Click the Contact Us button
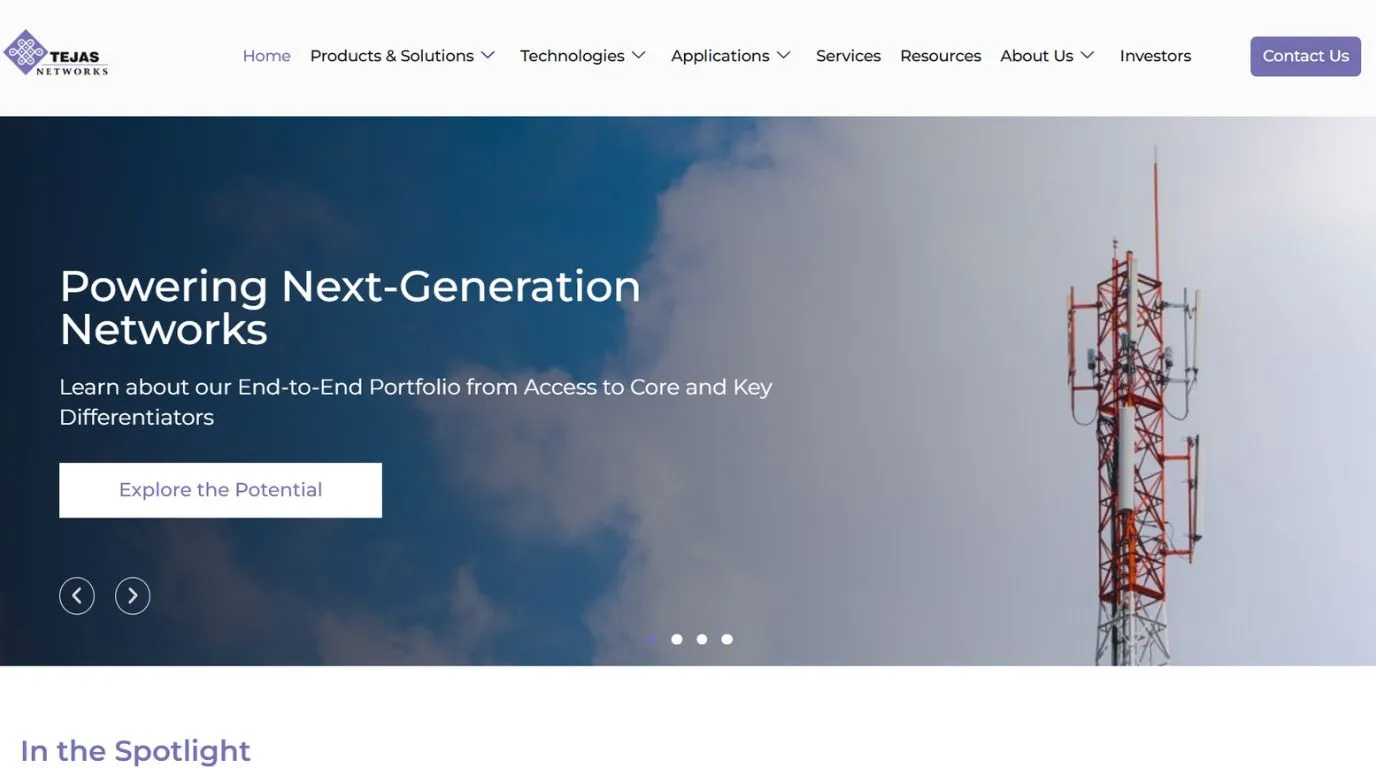This screenshot has width=1376, height=768. (x=1305, y=55)
